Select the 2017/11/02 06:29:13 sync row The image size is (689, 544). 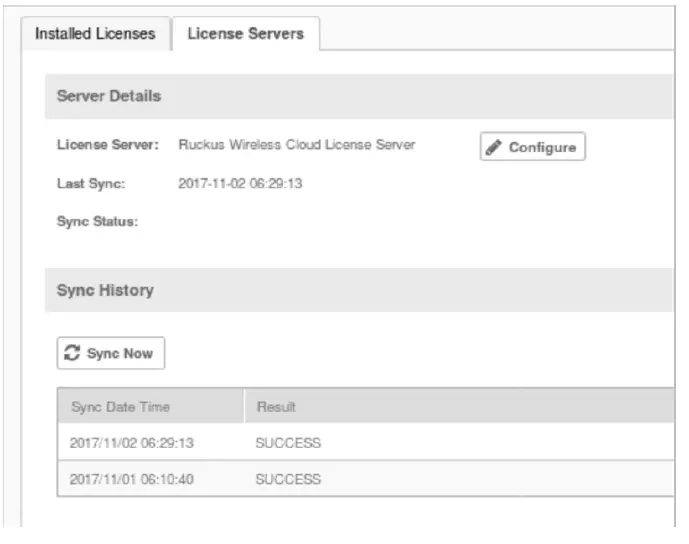(x=366, y=442)
